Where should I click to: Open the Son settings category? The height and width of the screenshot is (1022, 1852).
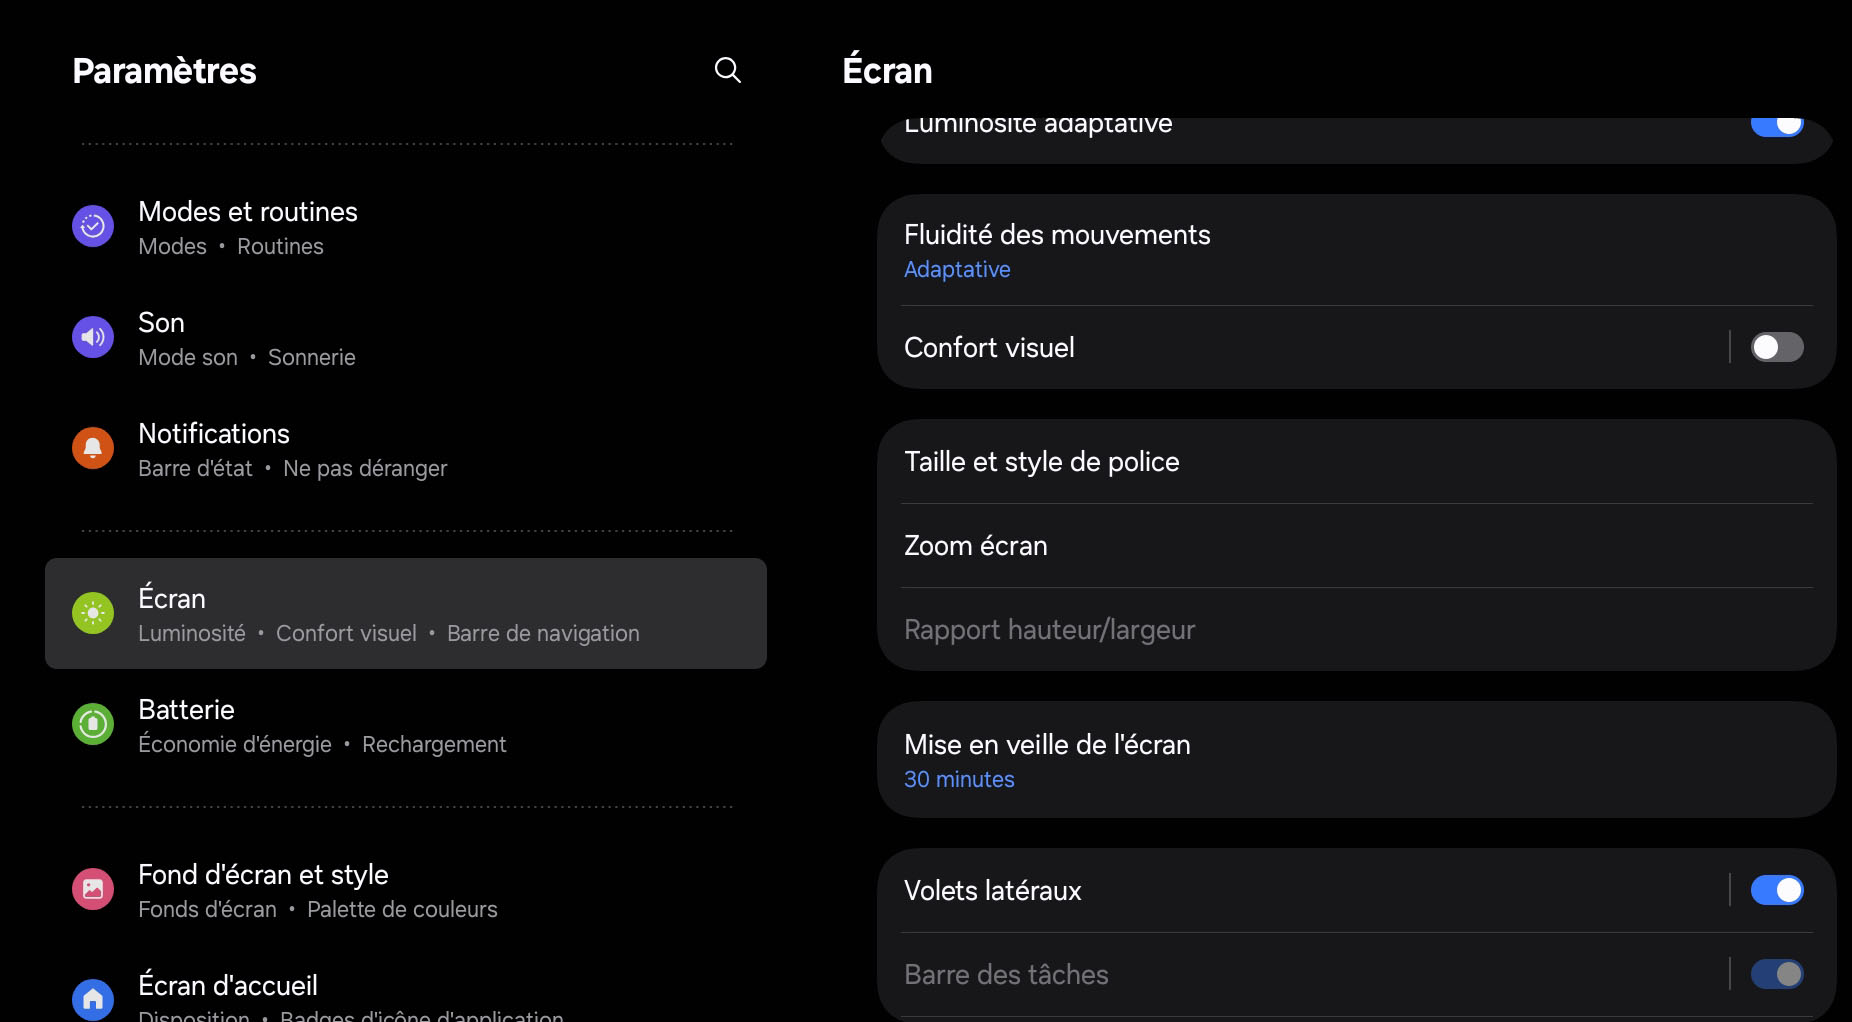point(246,339)
